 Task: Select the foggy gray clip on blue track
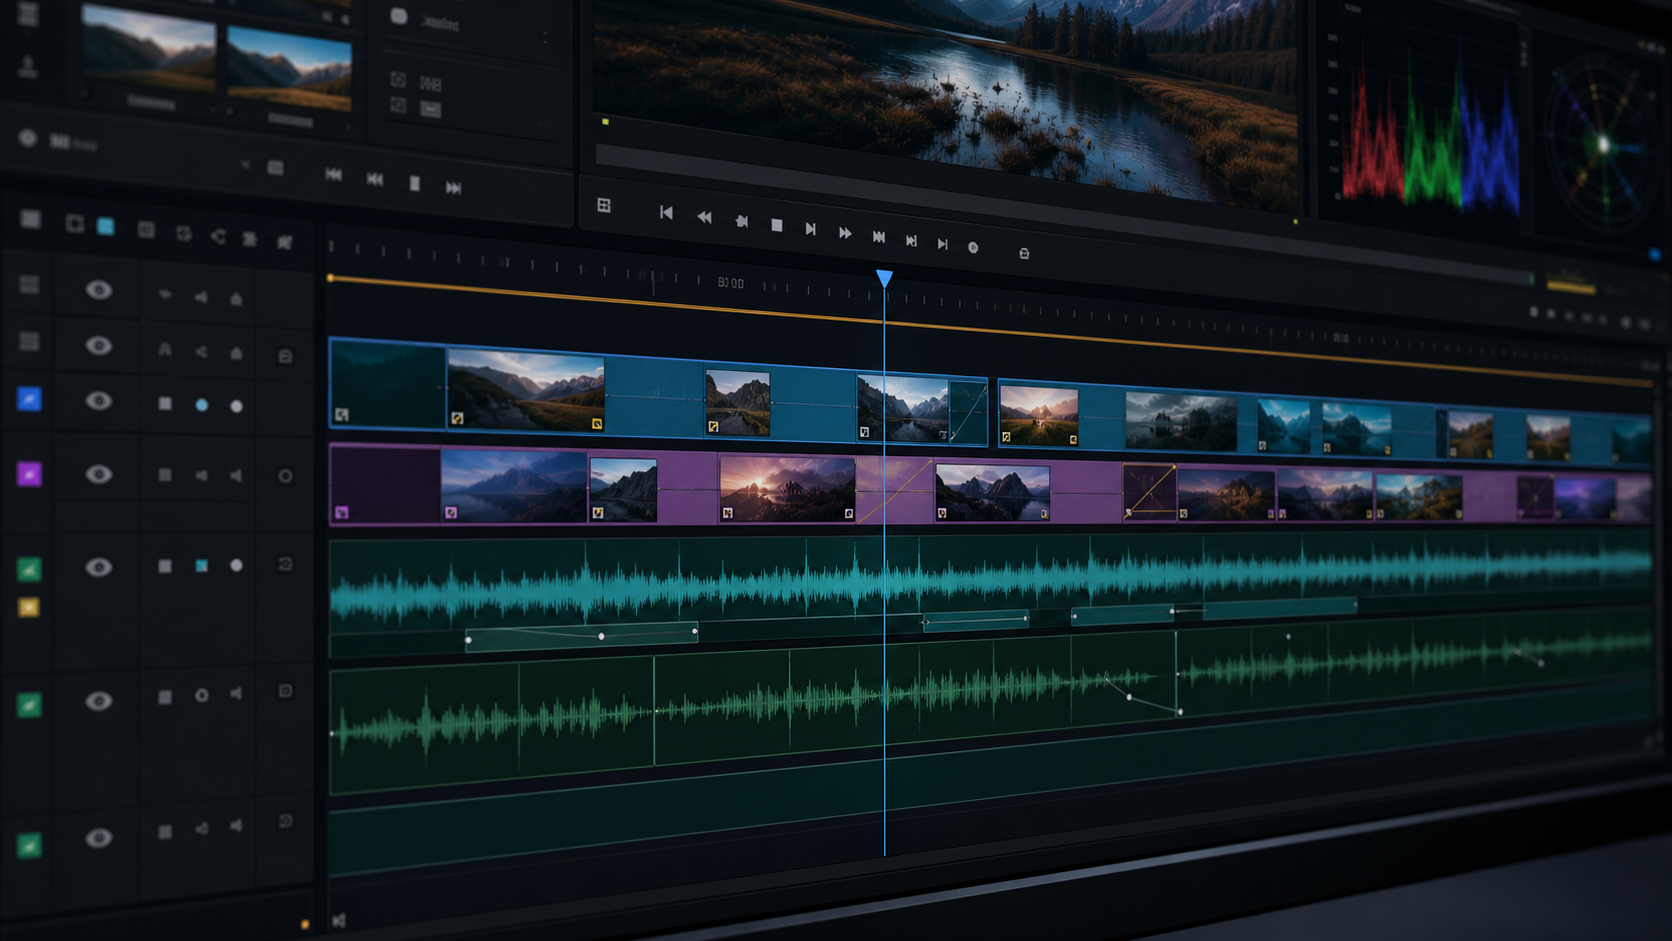point(1181,422)
